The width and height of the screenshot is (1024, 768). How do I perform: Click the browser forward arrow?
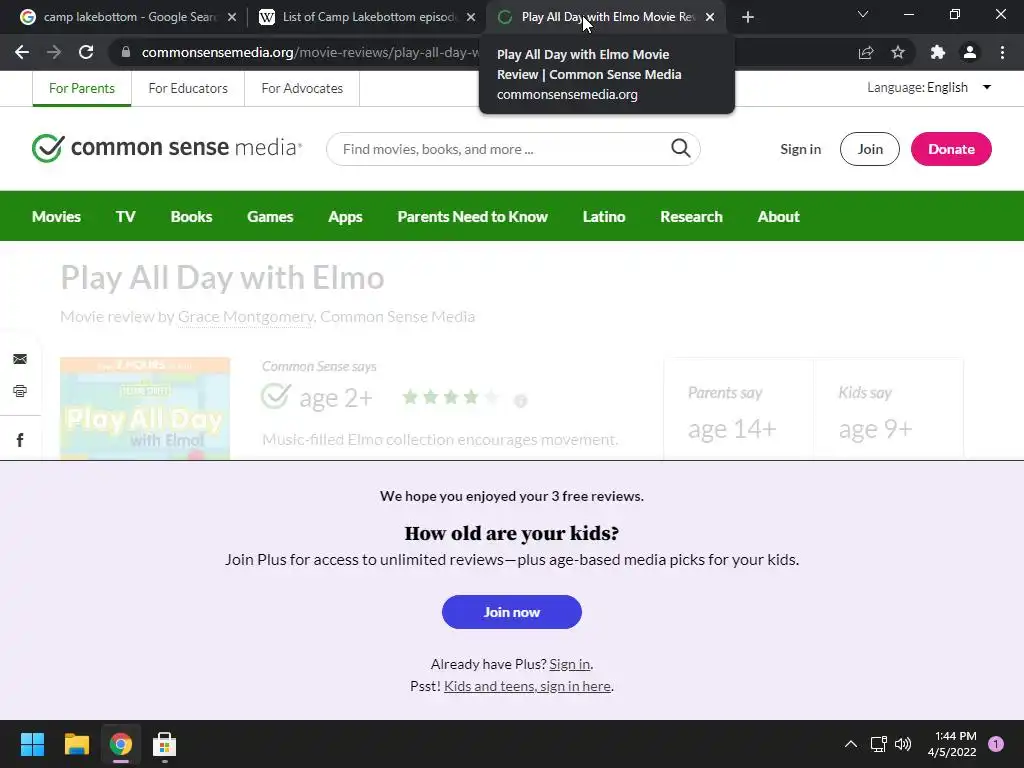54,52
